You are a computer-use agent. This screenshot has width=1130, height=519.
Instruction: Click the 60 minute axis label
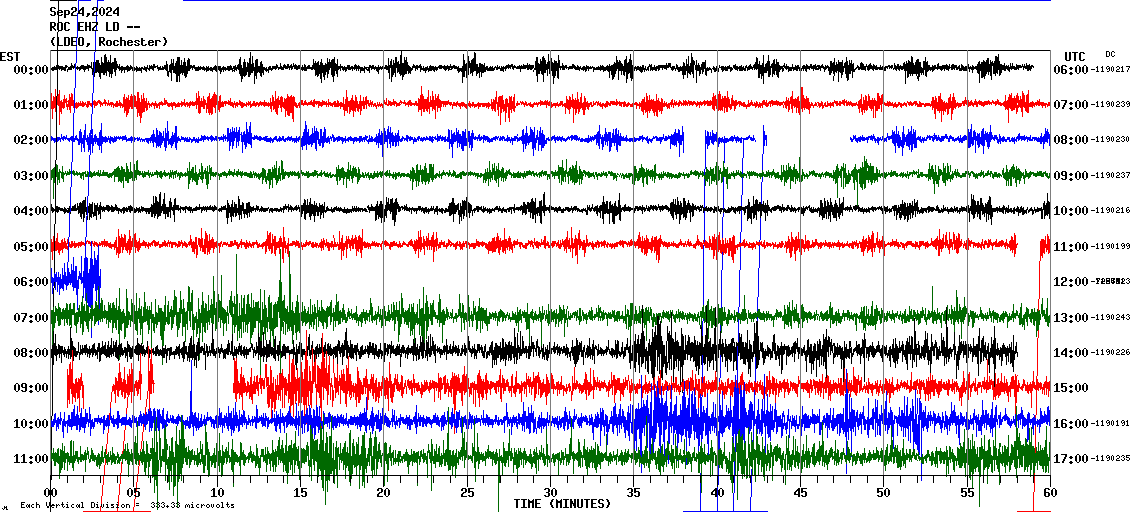1049,493
